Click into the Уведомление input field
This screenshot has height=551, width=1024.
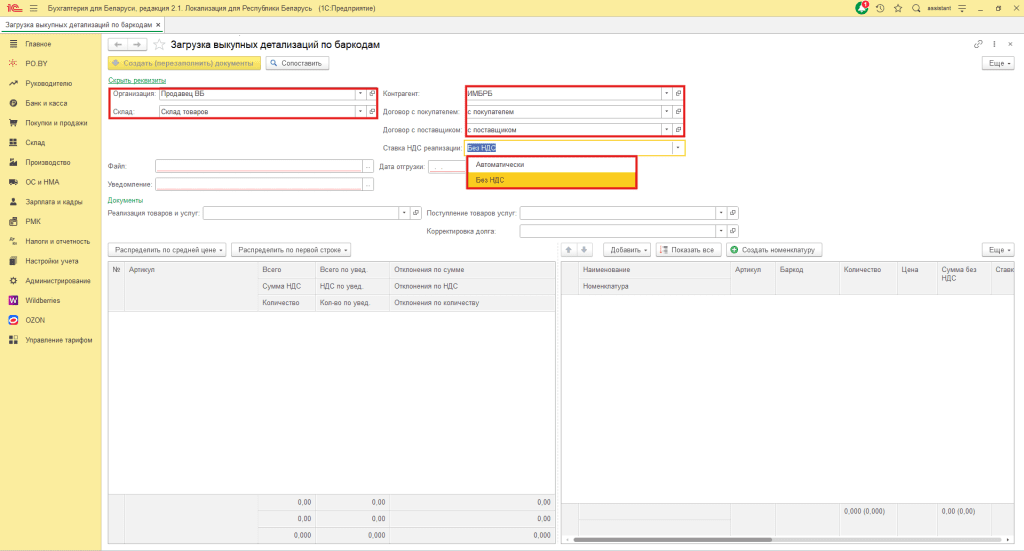point(258,184)
